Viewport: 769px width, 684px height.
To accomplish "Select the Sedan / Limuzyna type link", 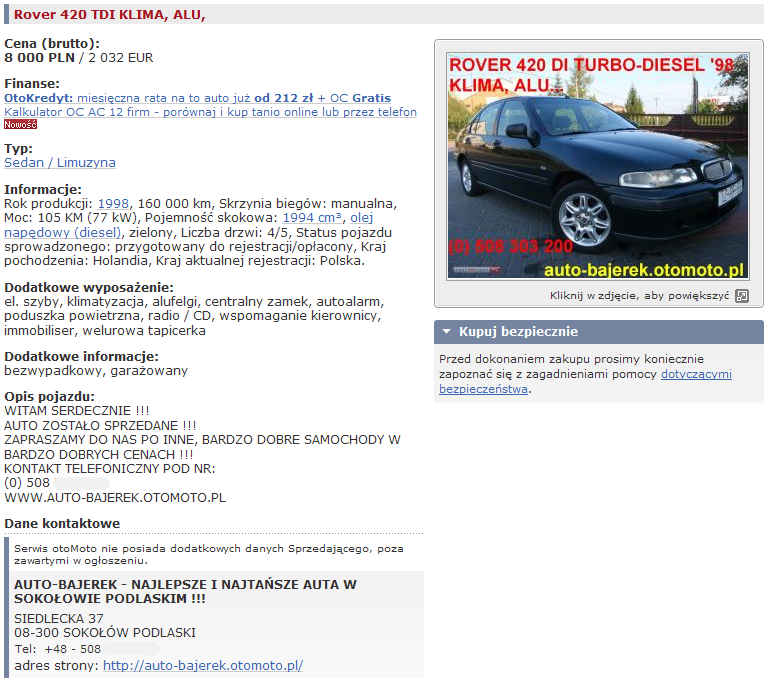I will [60, 162].
